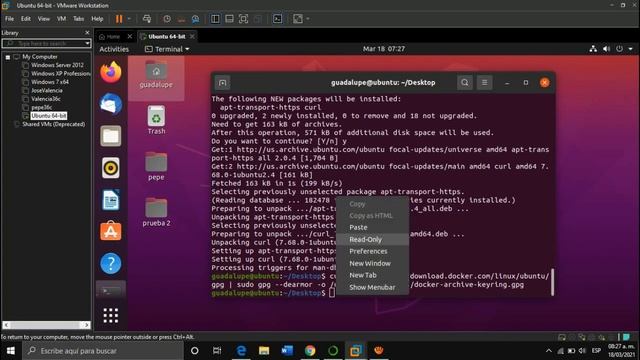Select the pepe desktop folder
This screenshot has height=360, width=640.
point(156,166)
